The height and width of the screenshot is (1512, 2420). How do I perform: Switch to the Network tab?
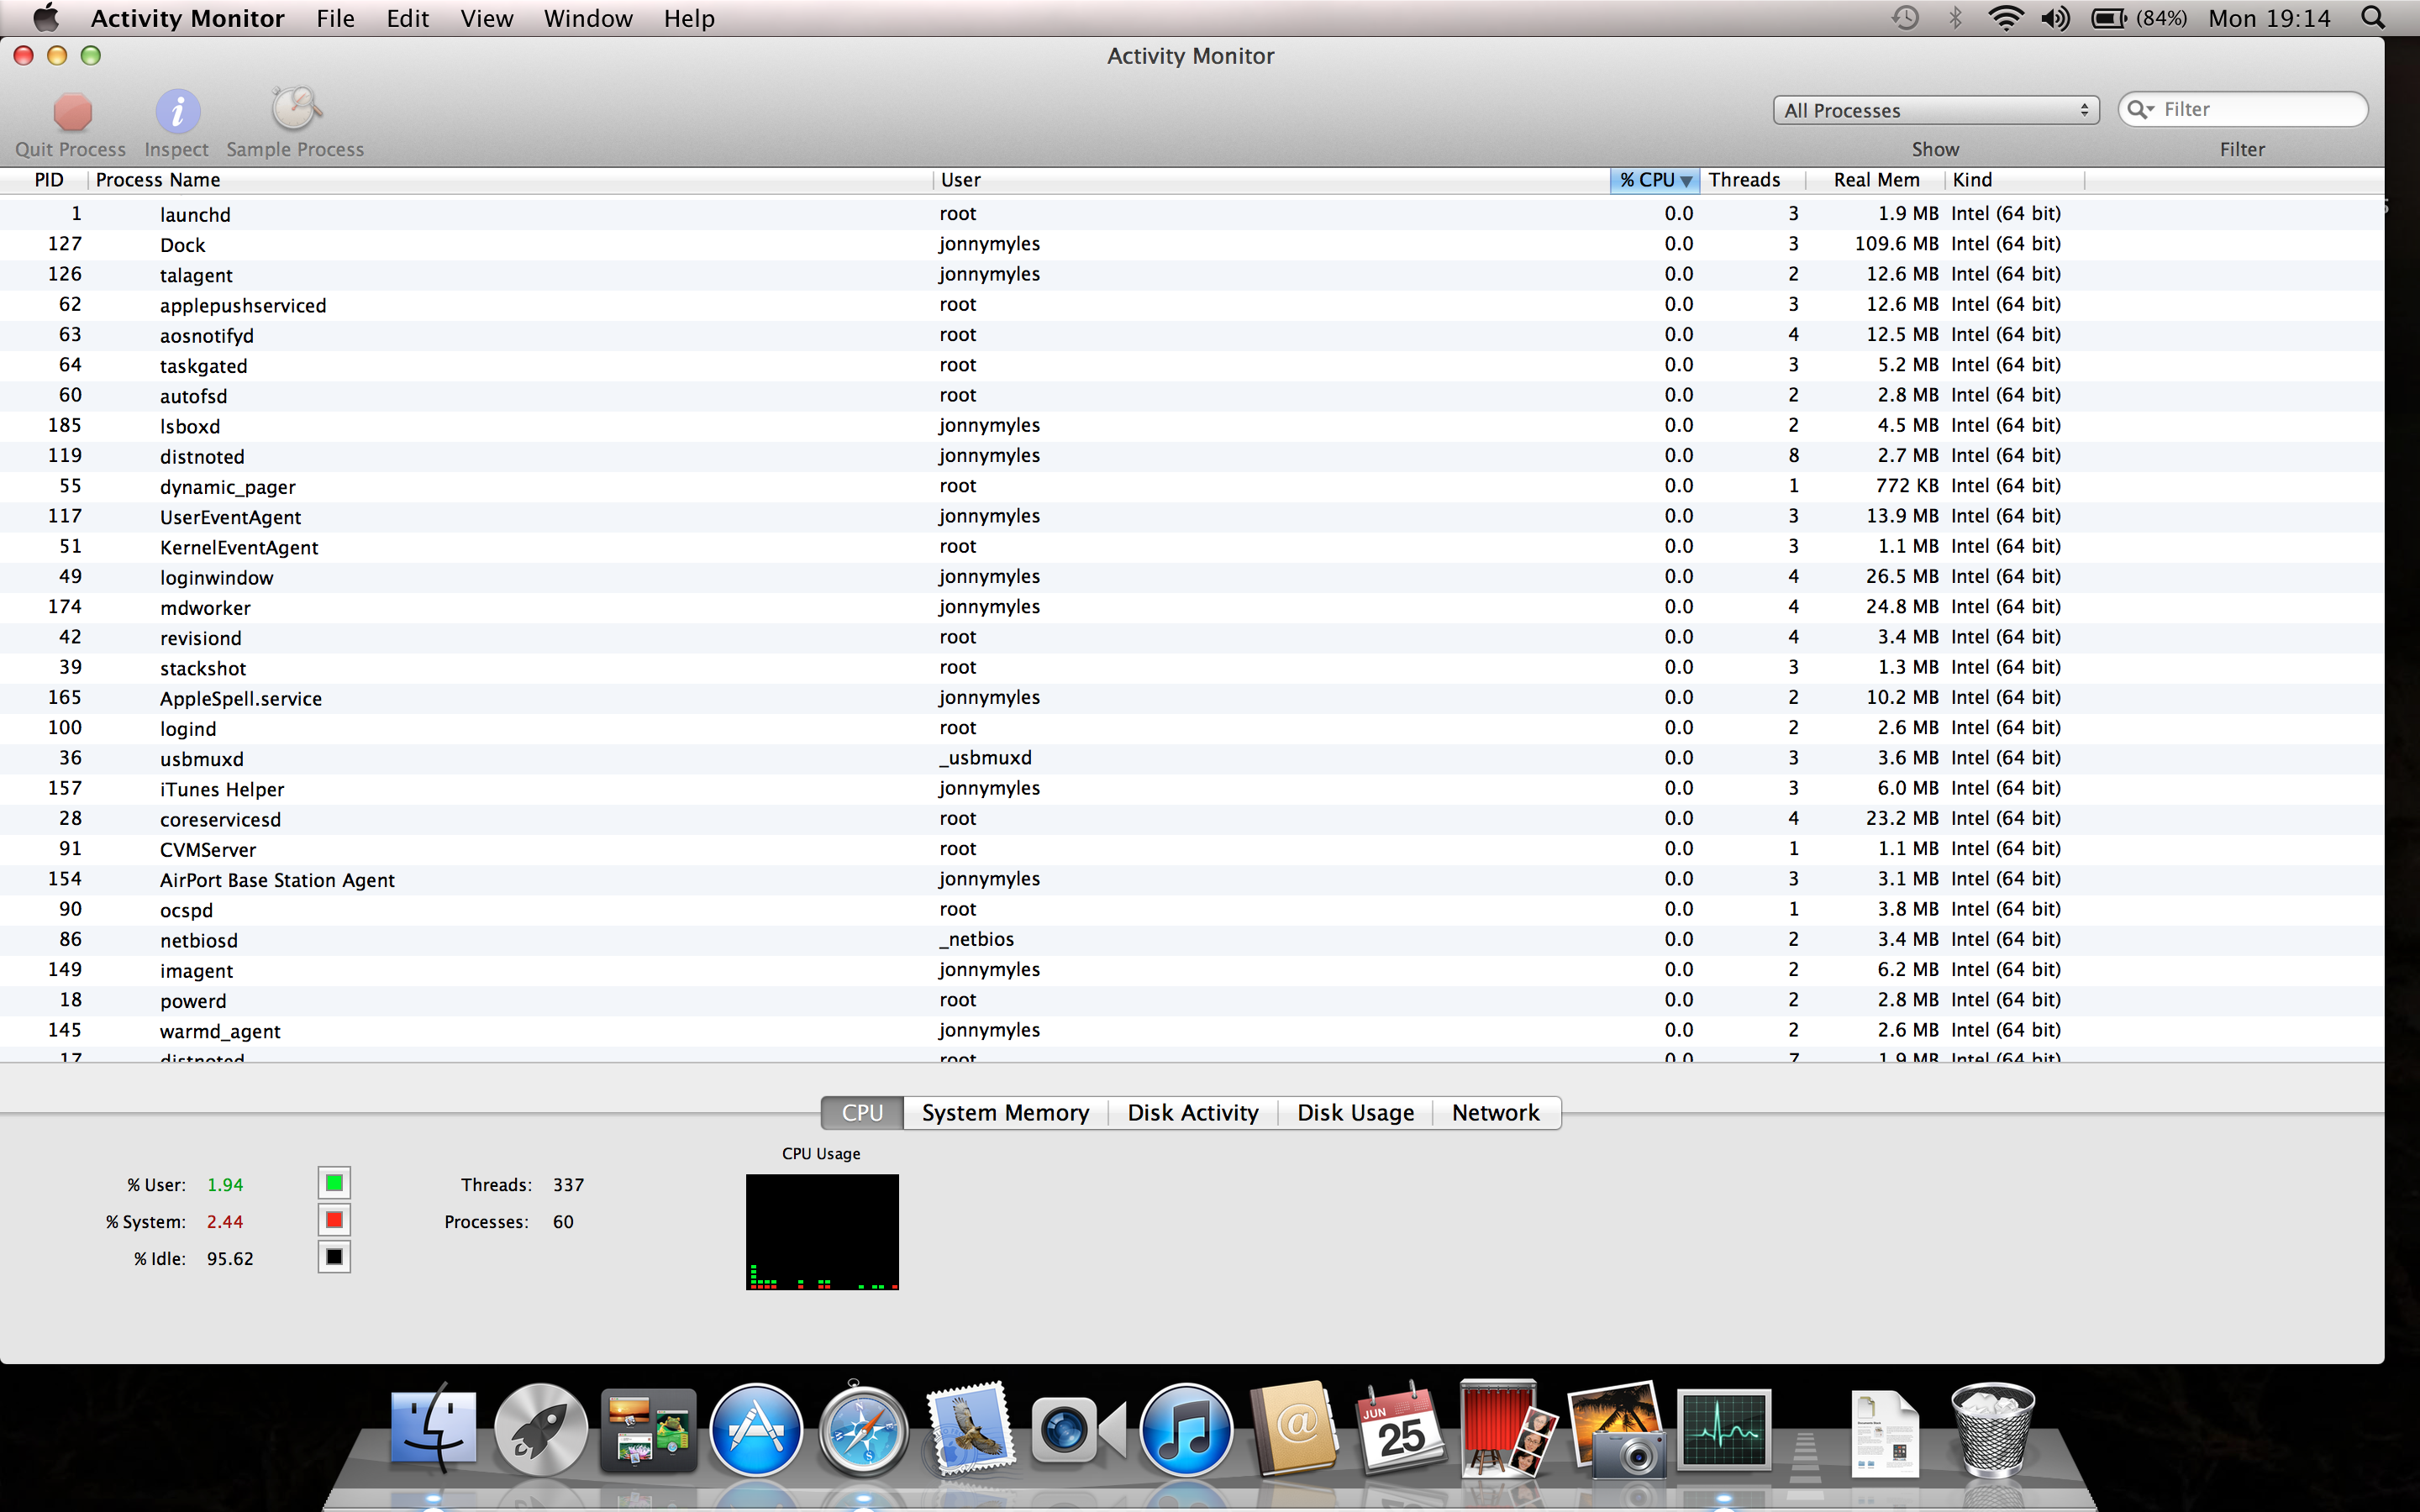pos(1496,1113)
